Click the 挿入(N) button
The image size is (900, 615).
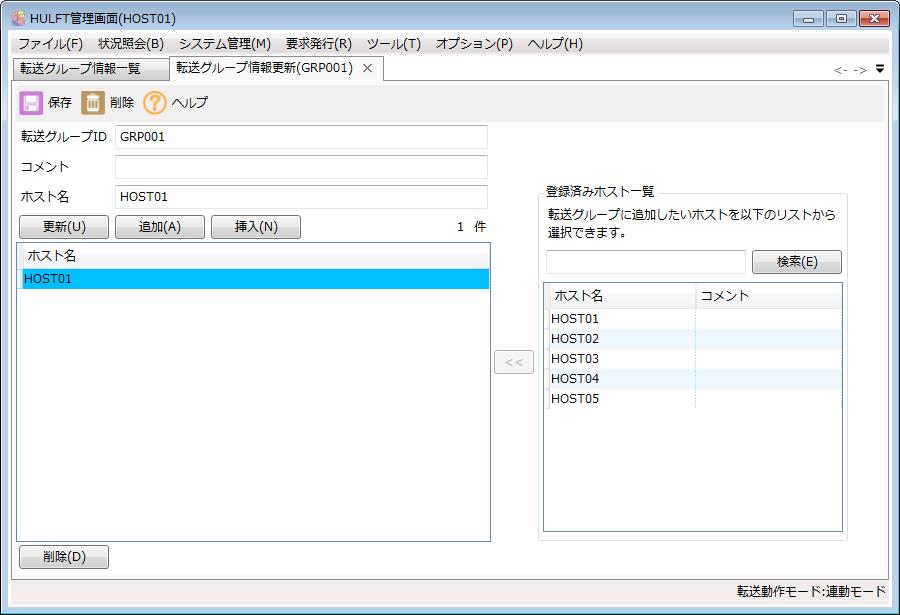click(256, 227)
